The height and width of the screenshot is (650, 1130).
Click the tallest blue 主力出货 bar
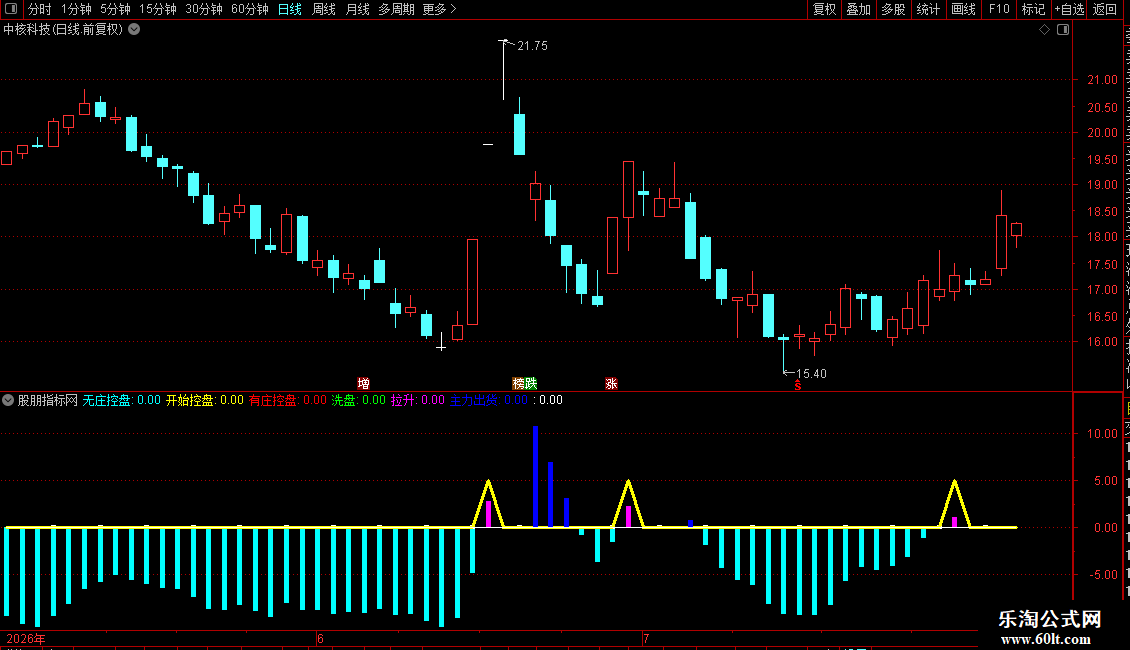[535, 476]
